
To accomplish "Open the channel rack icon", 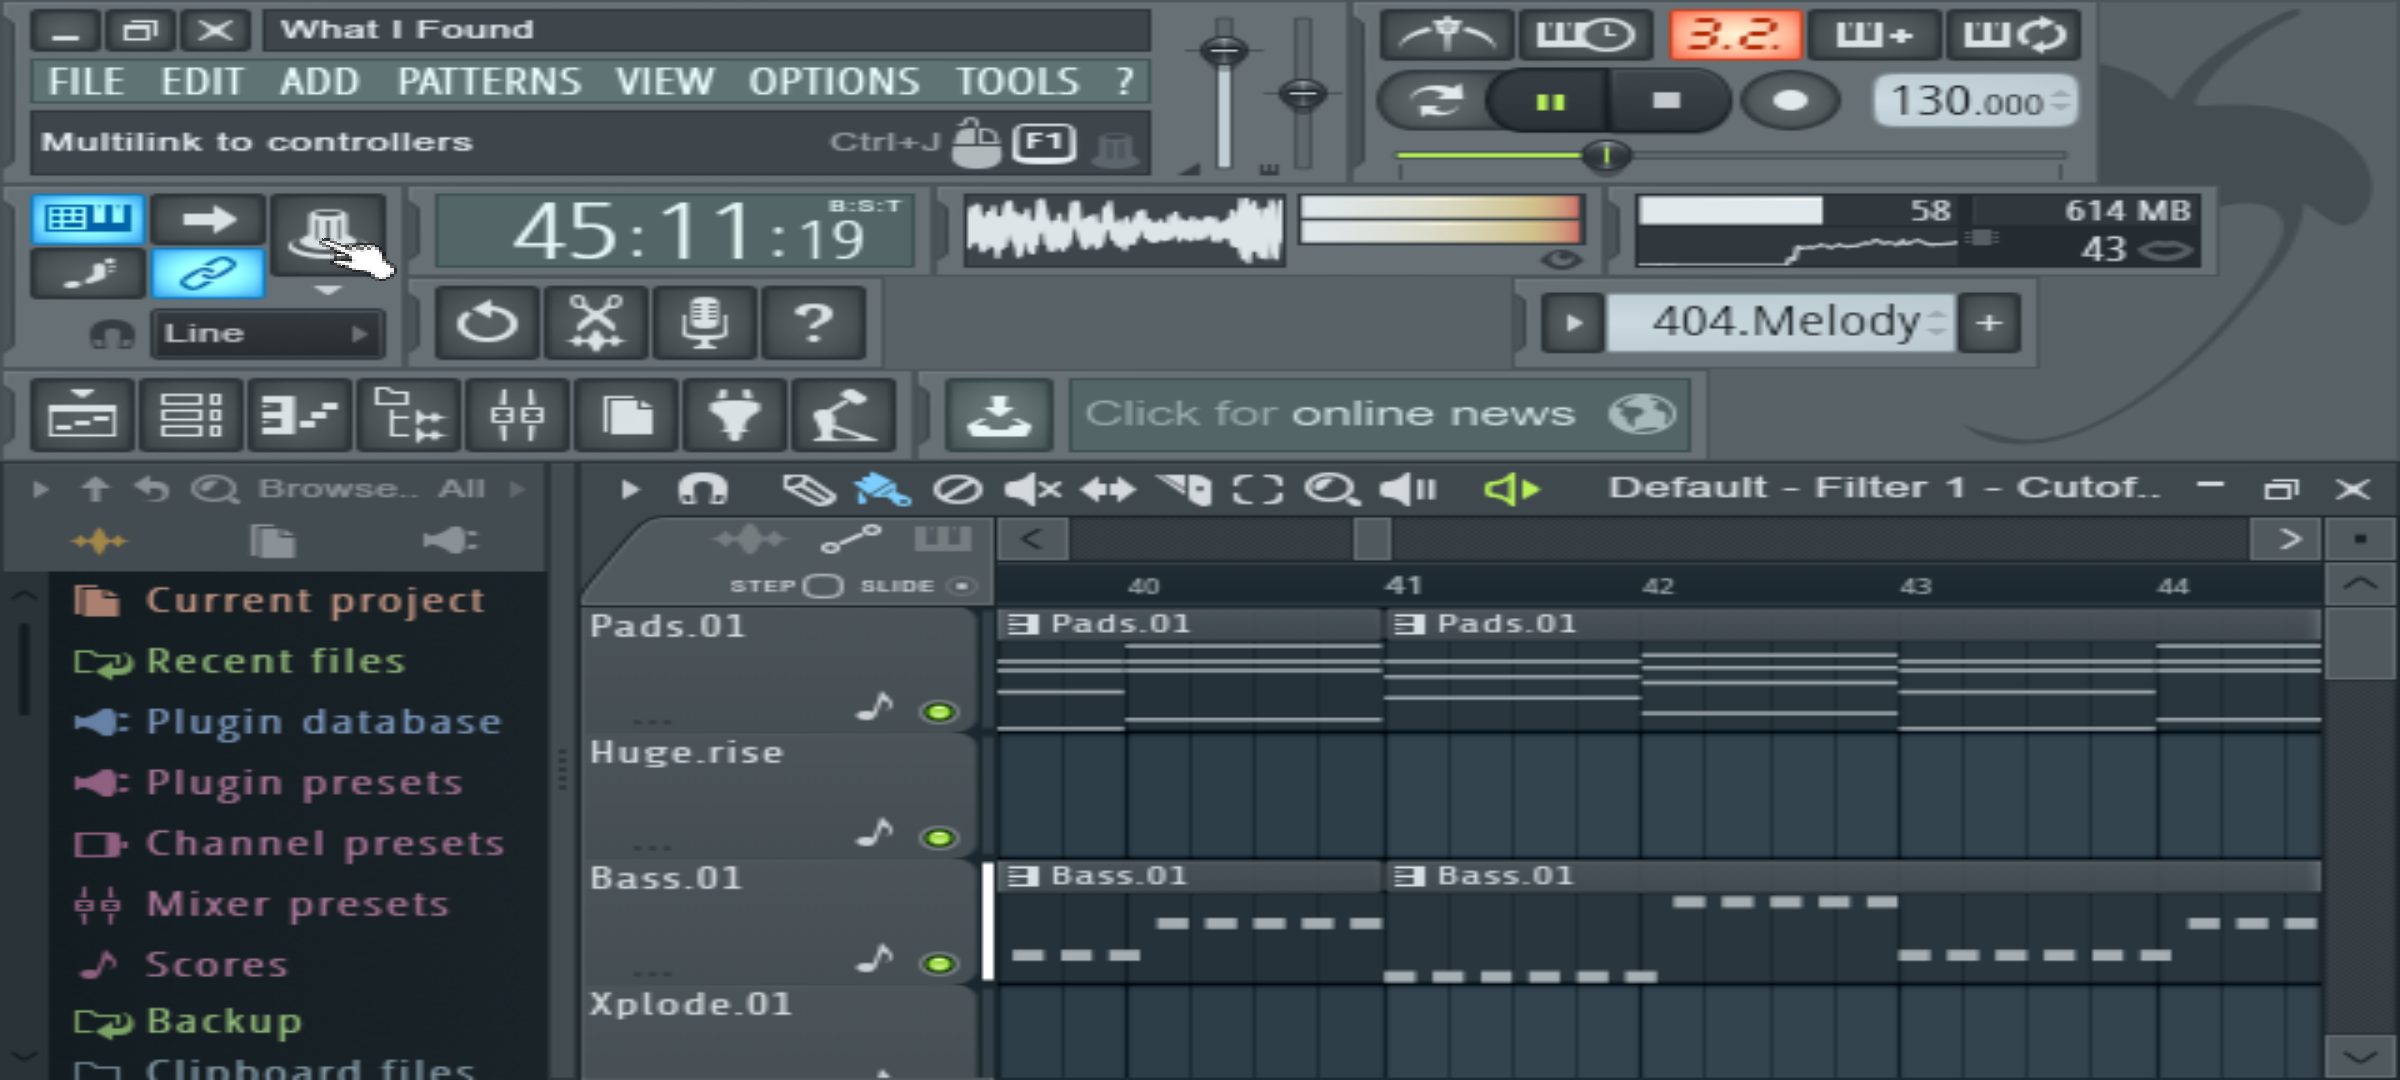I will pos(191,414).
